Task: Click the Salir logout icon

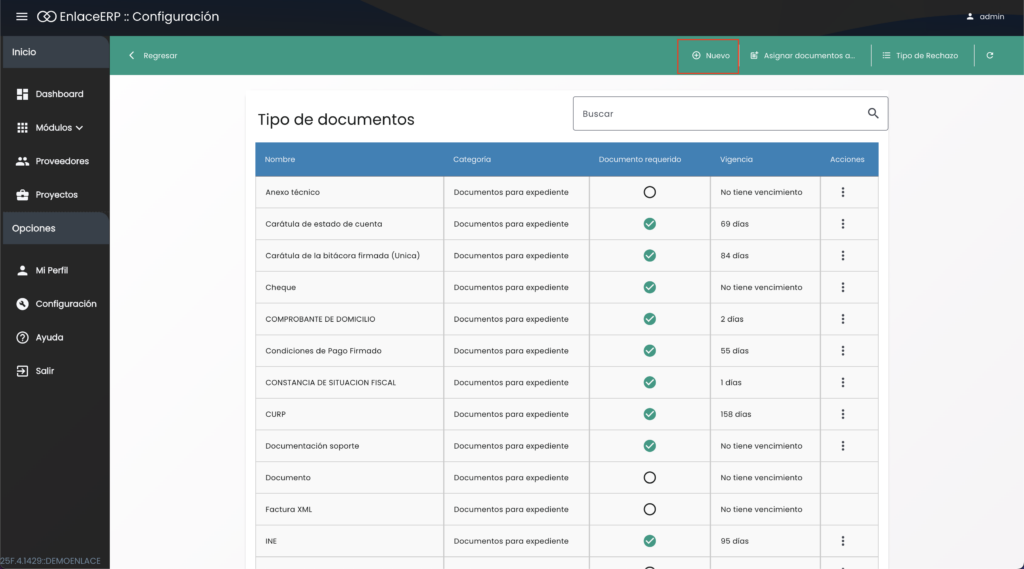Action: coord(22,371)
